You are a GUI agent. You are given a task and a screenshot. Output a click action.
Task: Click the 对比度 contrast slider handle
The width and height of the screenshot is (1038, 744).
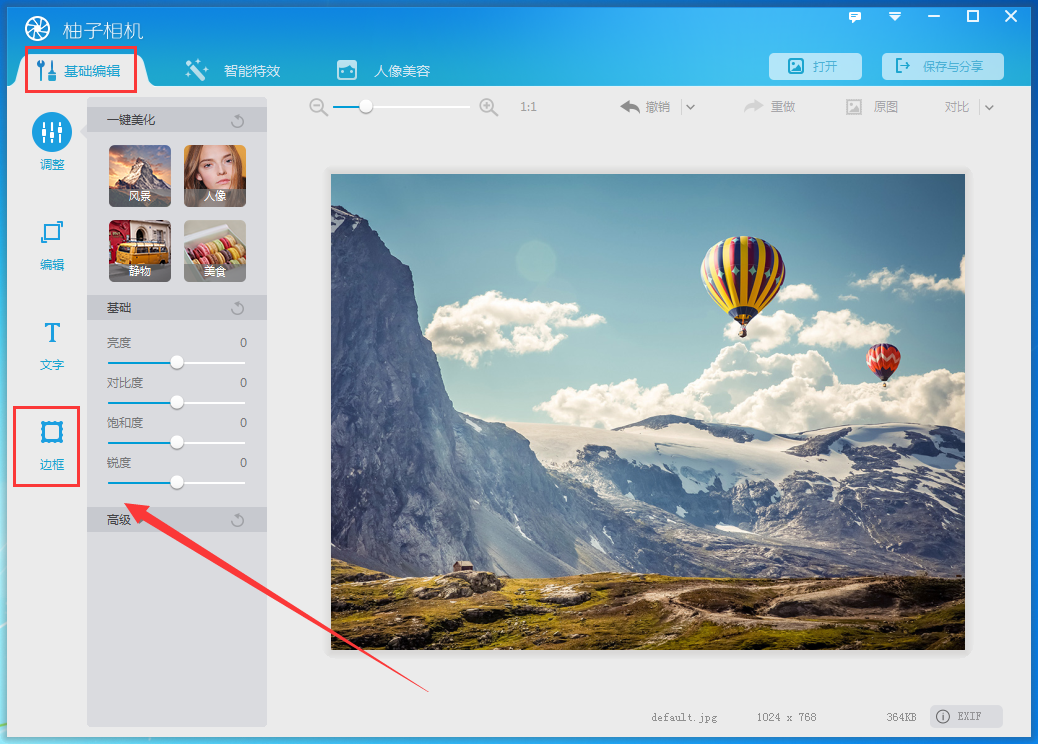pos(177,402)
